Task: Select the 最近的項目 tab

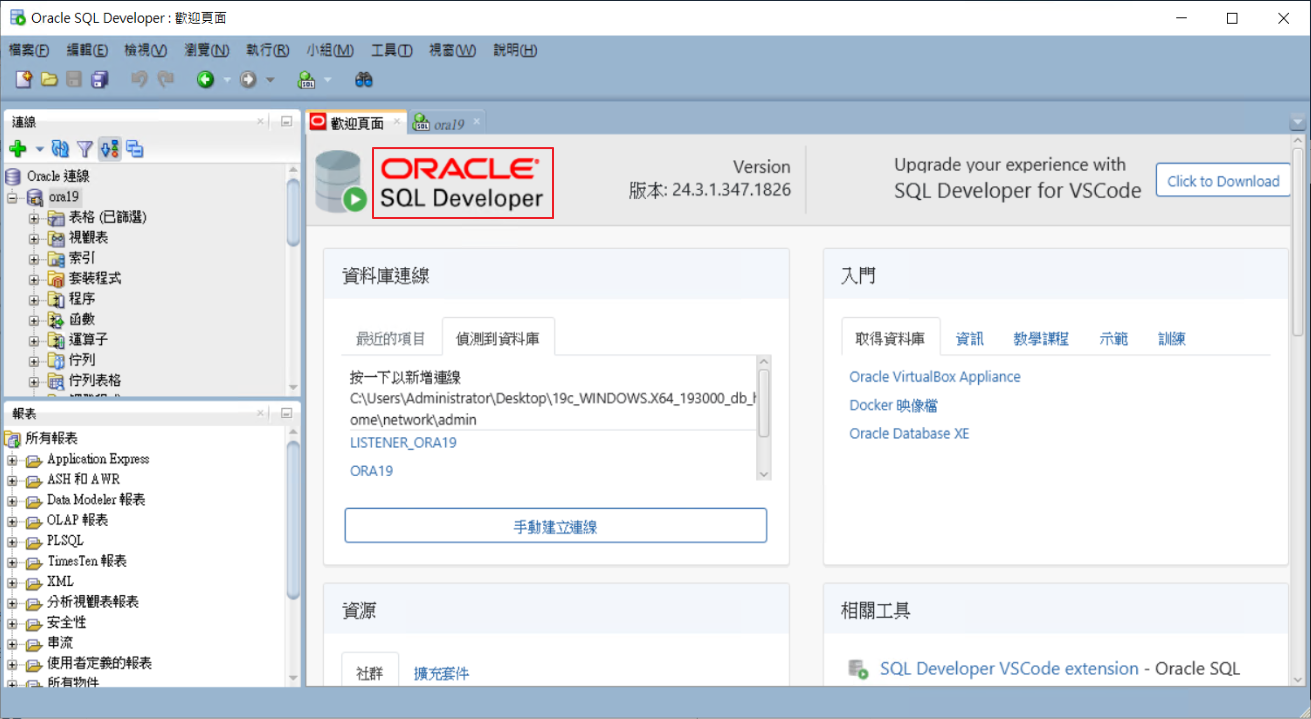Action: point(391,339)
